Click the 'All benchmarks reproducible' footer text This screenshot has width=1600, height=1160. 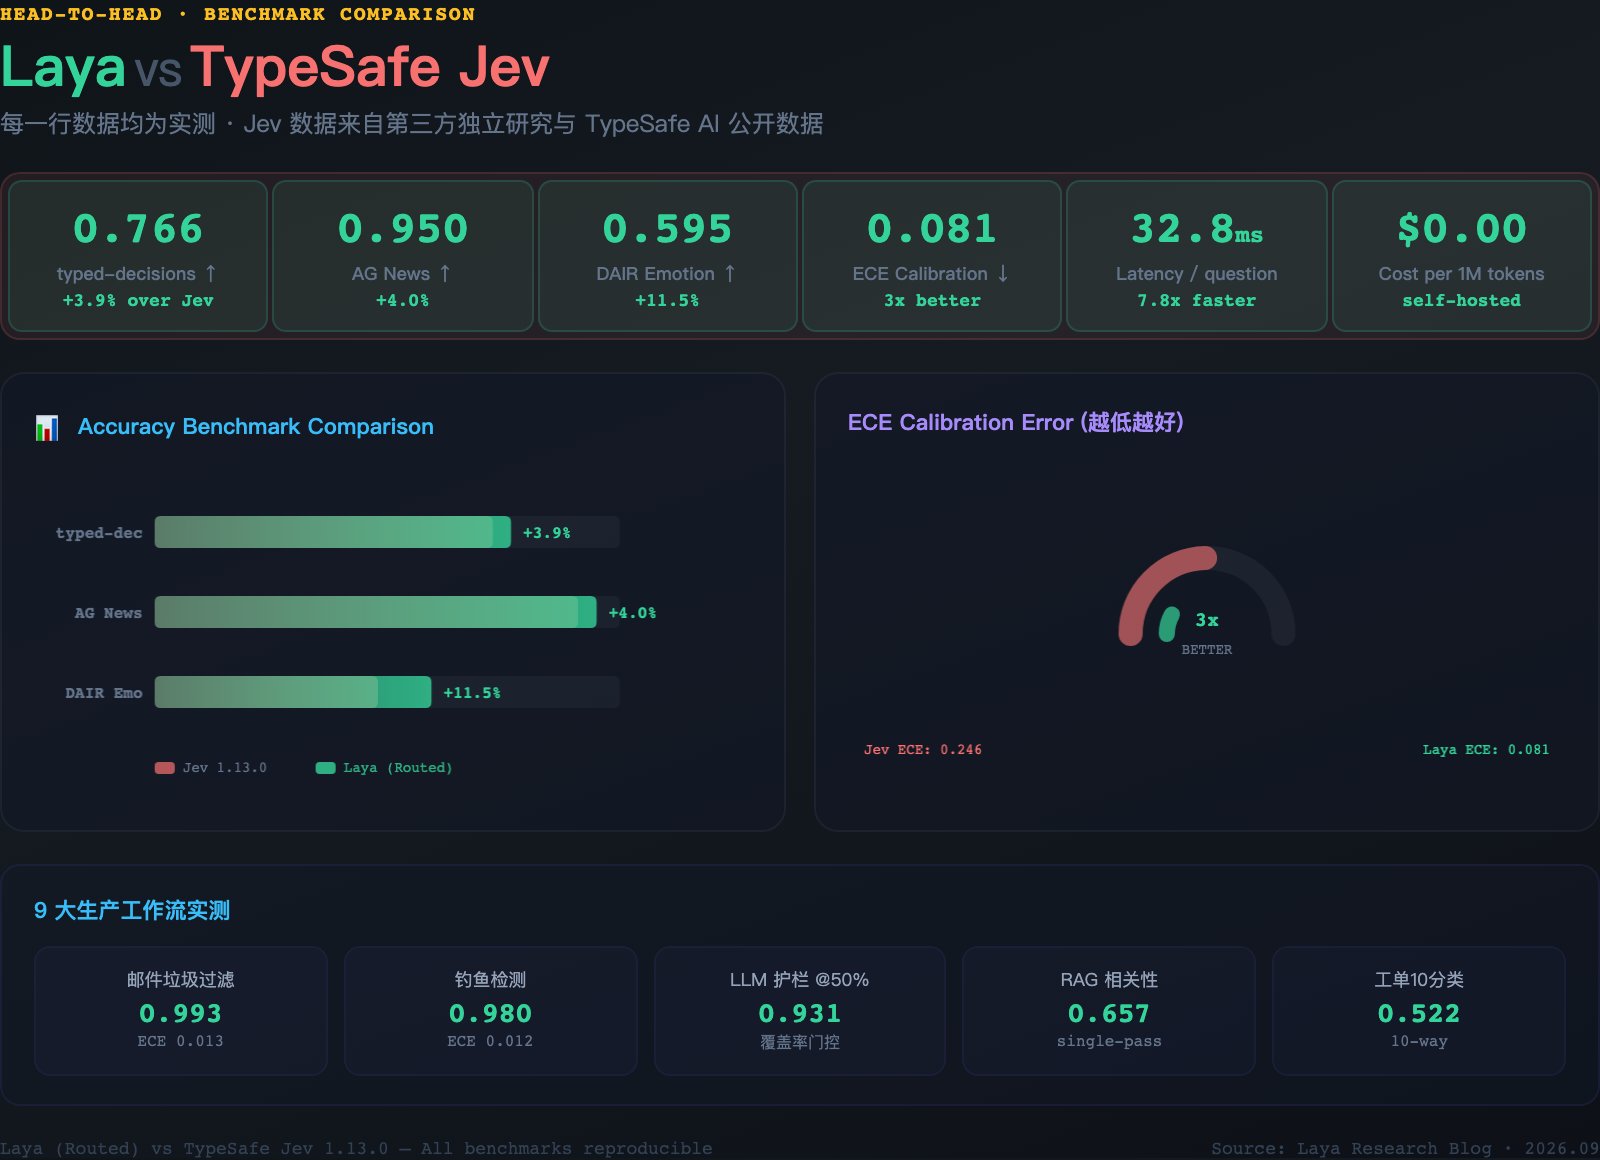pos(567,1148)
